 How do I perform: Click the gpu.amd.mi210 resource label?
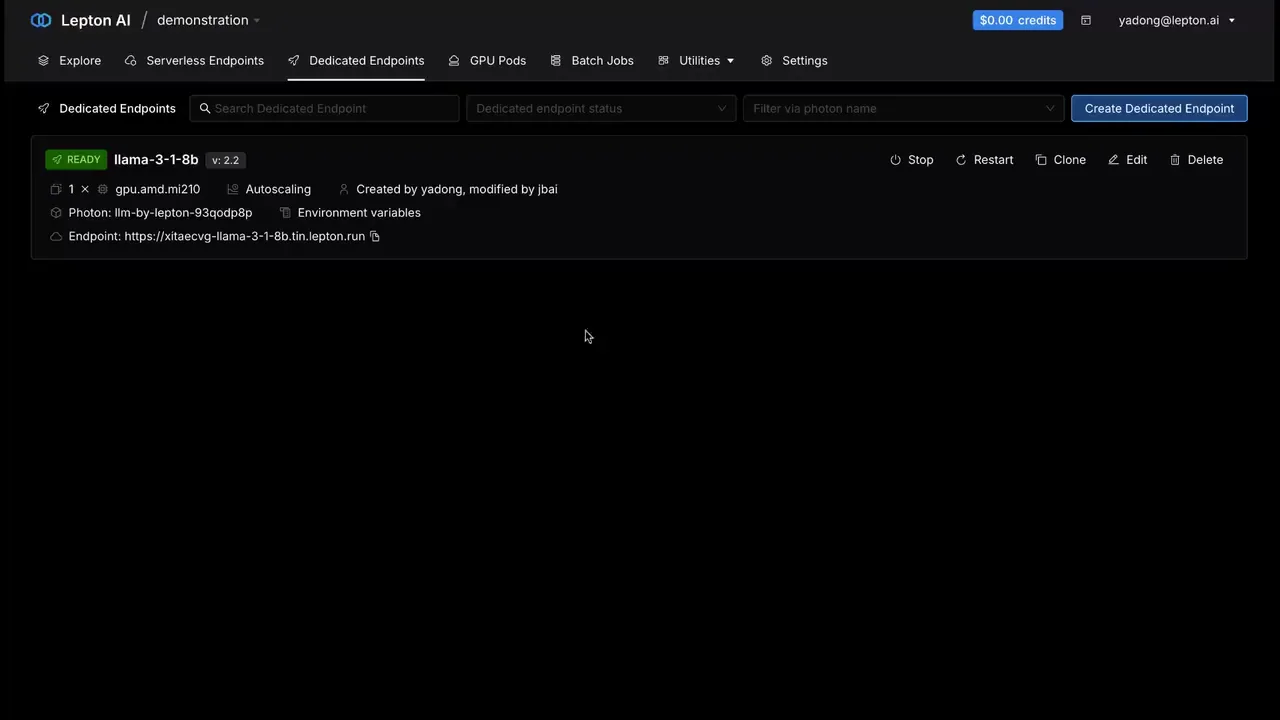[x=158, y=189]
